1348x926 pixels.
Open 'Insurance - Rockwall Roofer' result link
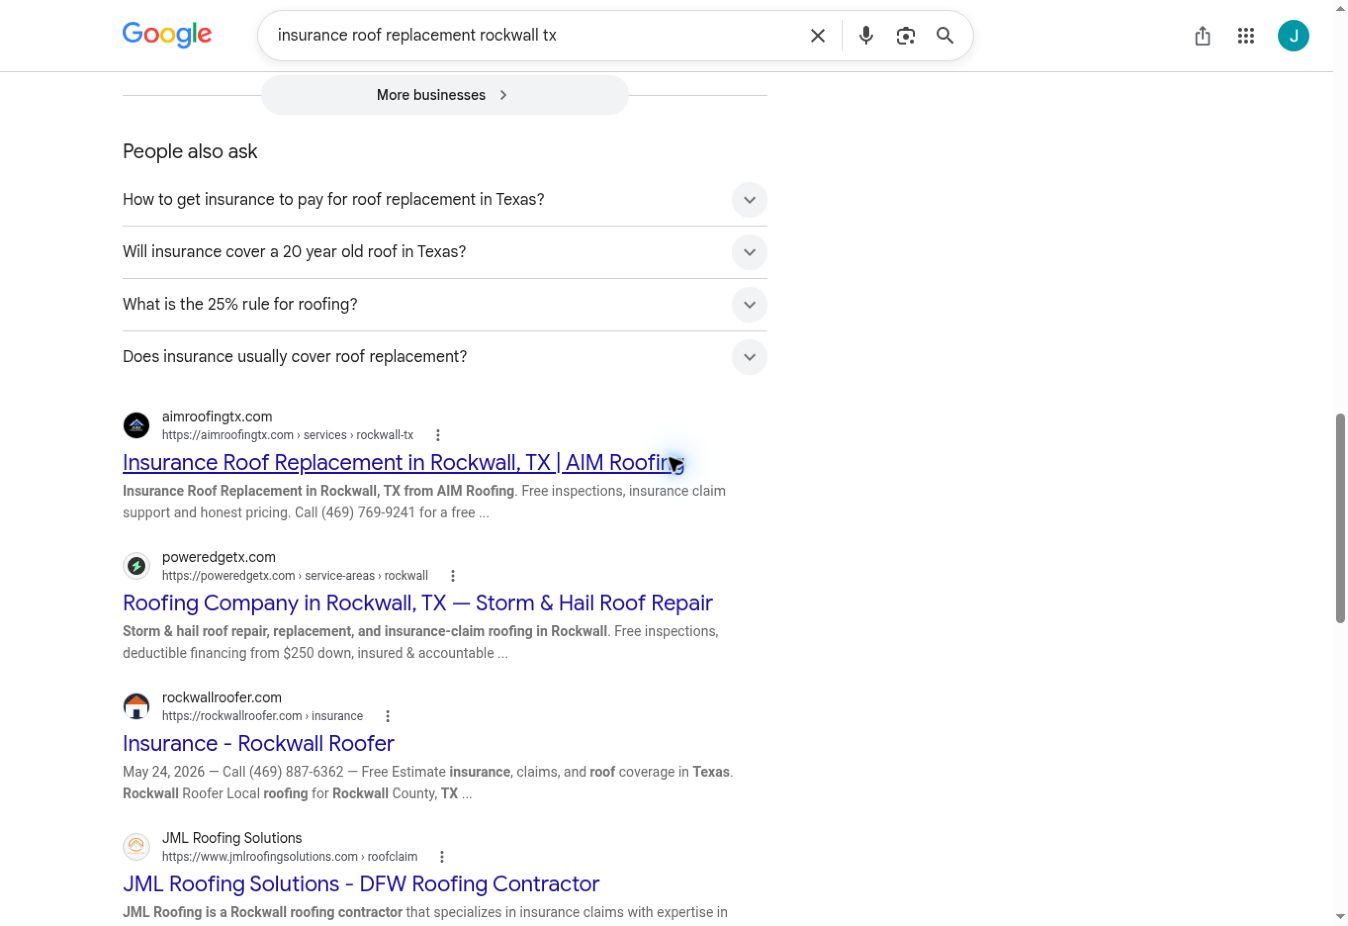[x=258, y=744]
